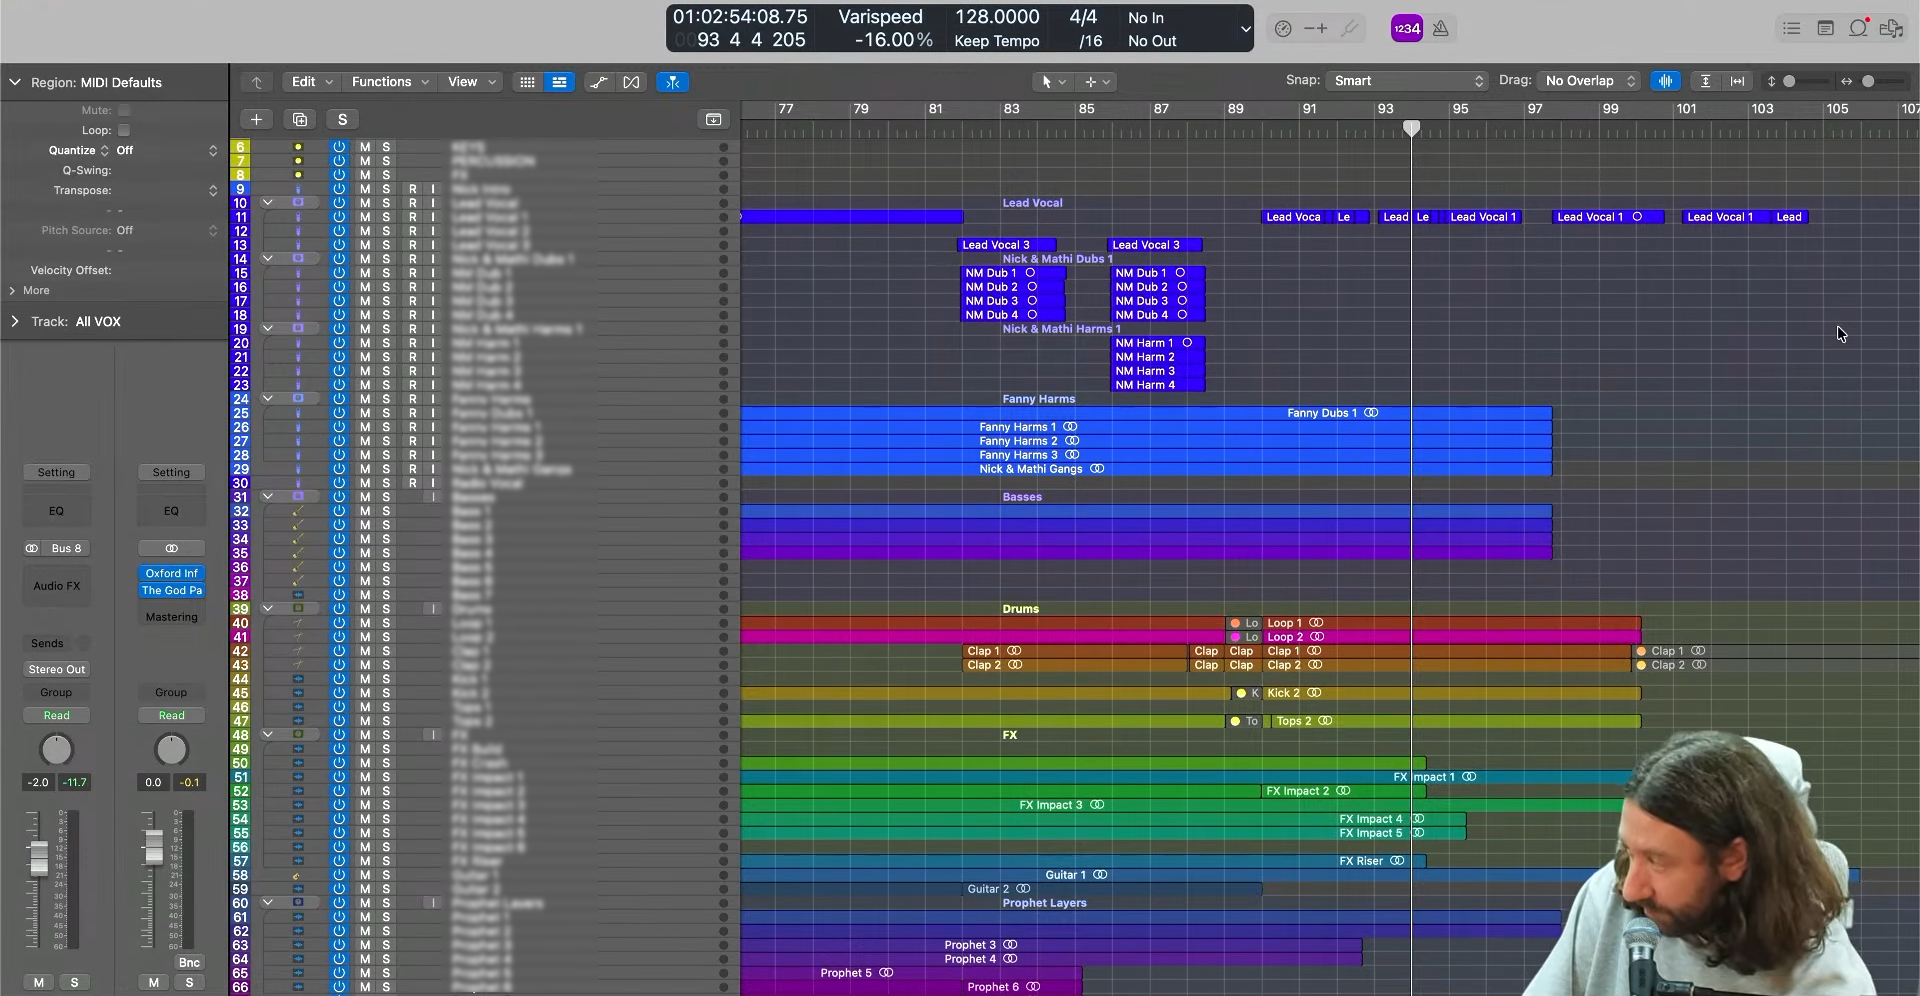This screenshot has width=1920, height=996.
Task: Click the Bus 8 send slot
Action: tap(66, 548)
